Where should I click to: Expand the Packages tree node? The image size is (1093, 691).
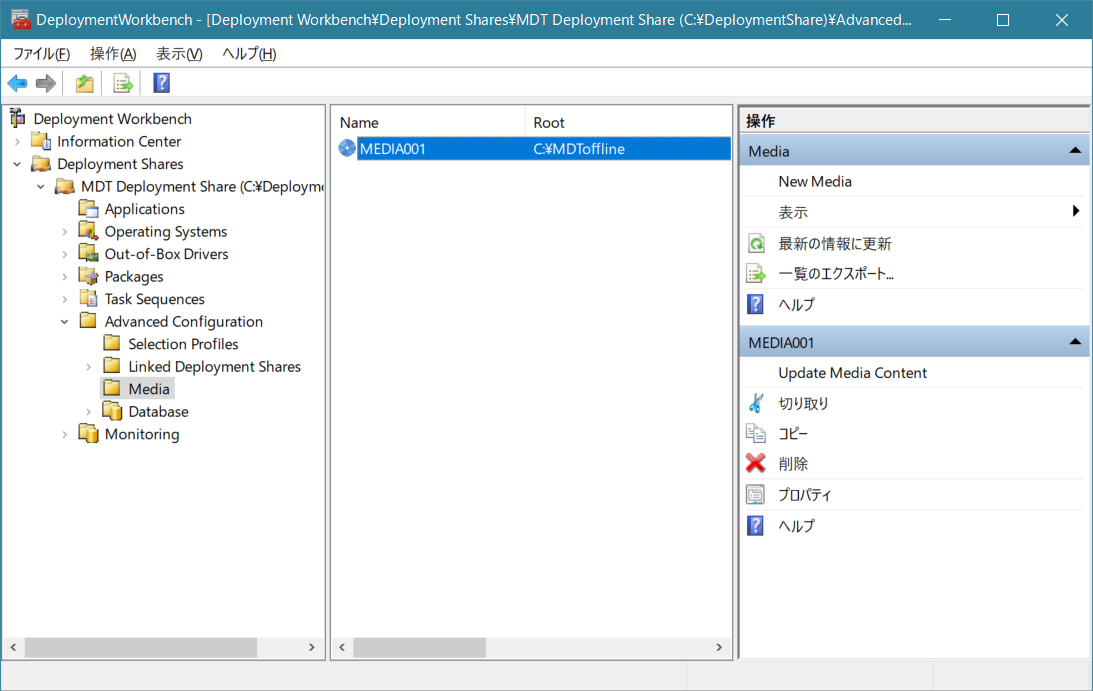tap(65, 277)
